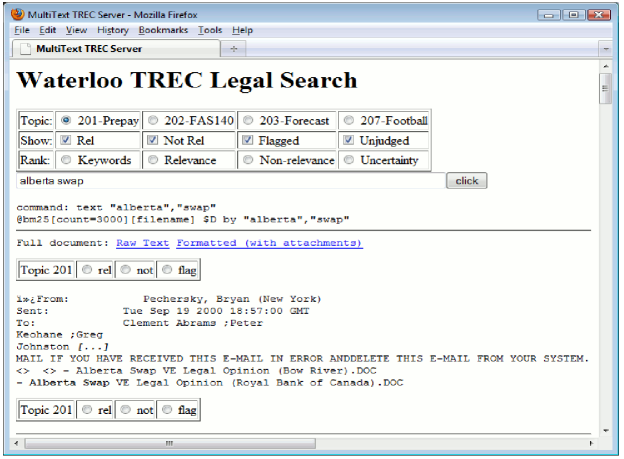Click the page icon on MultiText tab
624x459 pixels.
(x=25, y=49)
